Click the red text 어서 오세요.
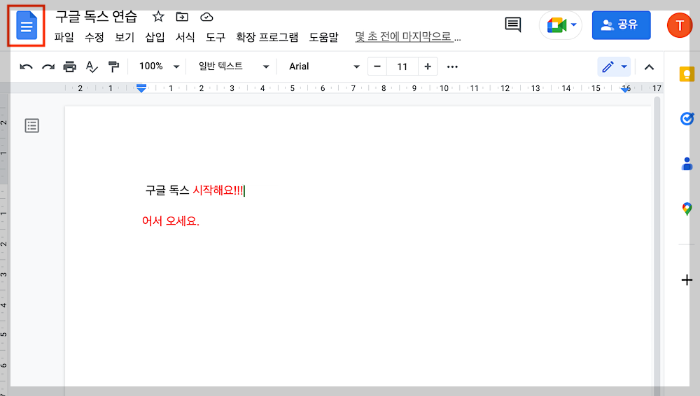This screenshot has width=700, height=396. (x=171, y=221)
